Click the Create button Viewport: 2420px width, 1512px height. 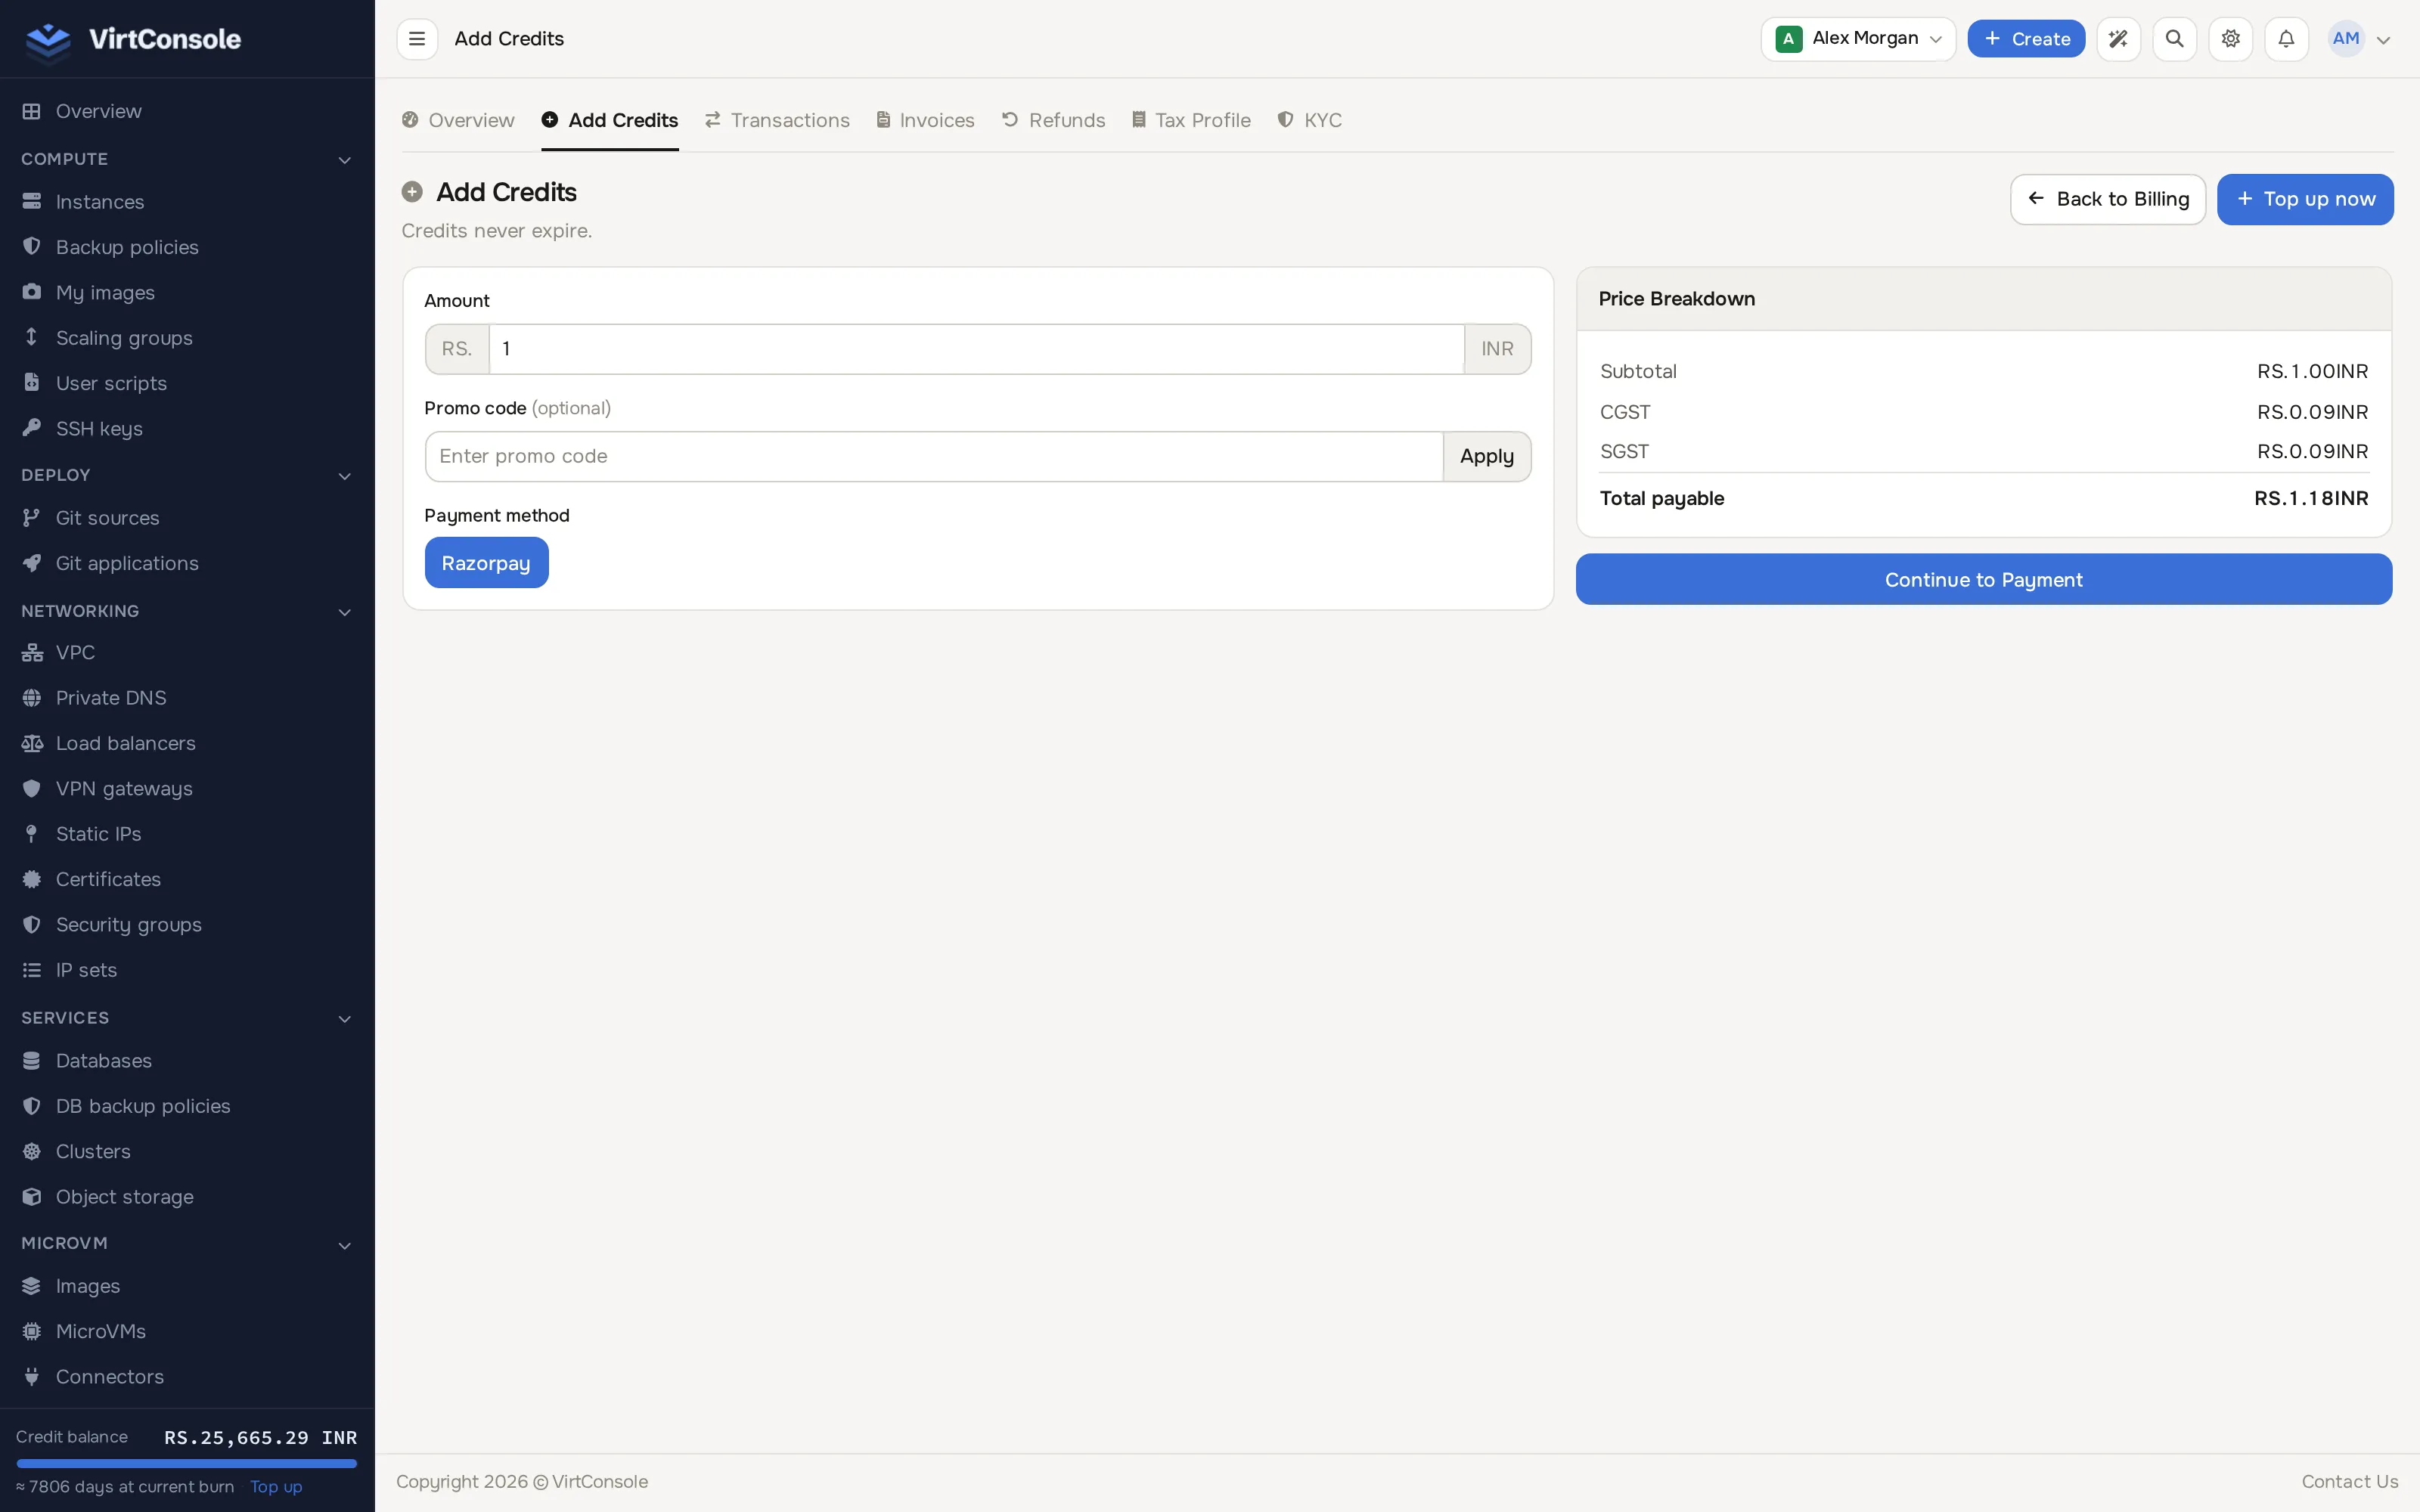pos(2026,39)
